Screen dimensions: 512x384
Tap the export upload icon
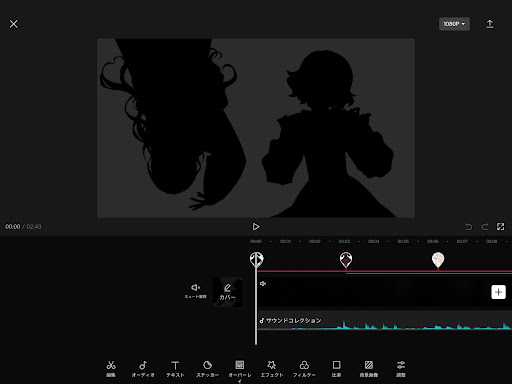coord(490,24)
